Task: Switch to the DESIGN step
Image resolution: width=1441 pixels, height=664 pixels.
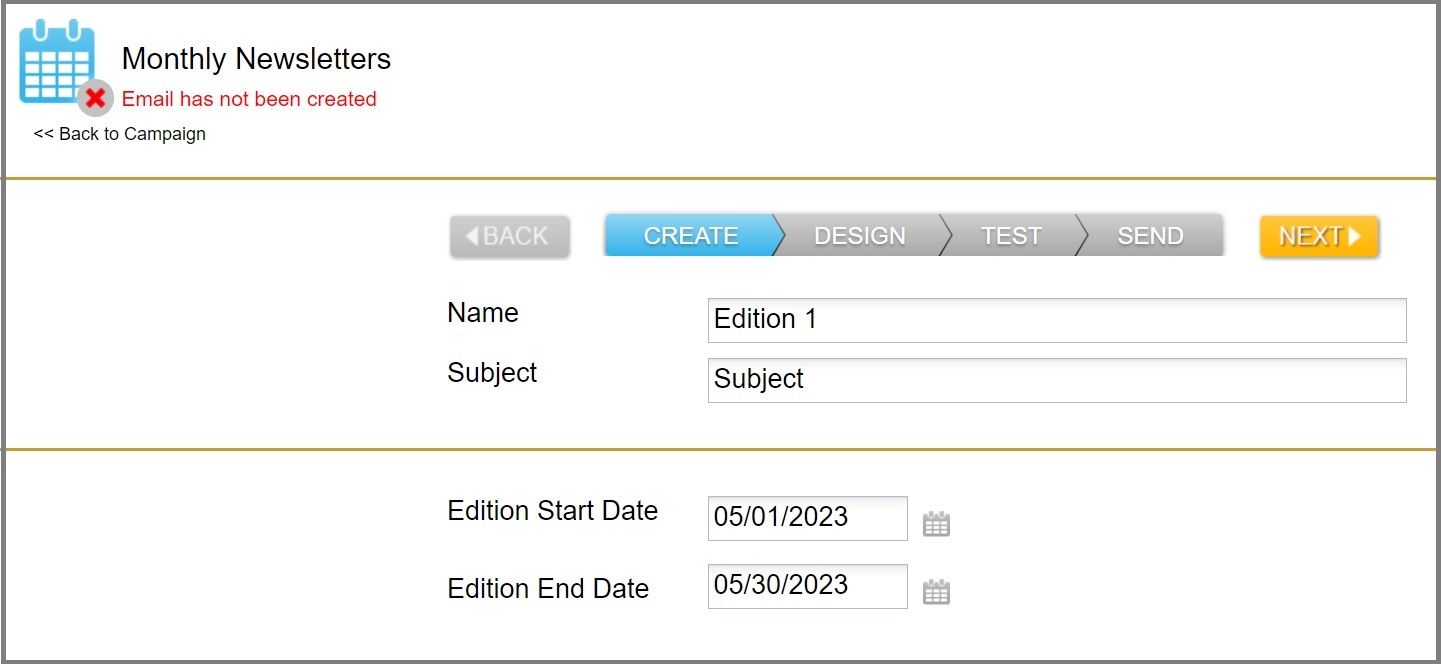Action: coord(859,236)
